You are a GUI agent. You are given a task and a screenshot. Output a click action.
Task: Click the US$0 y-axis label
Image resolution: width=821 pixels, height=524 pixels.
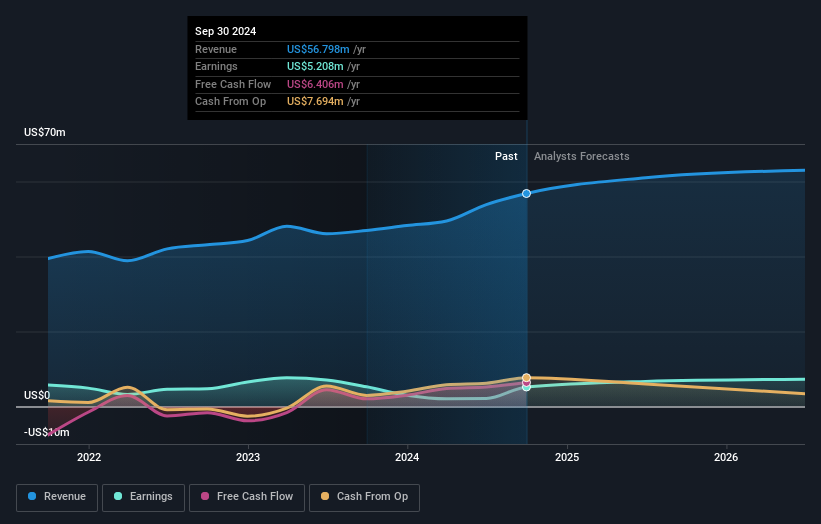pos(37,395)
